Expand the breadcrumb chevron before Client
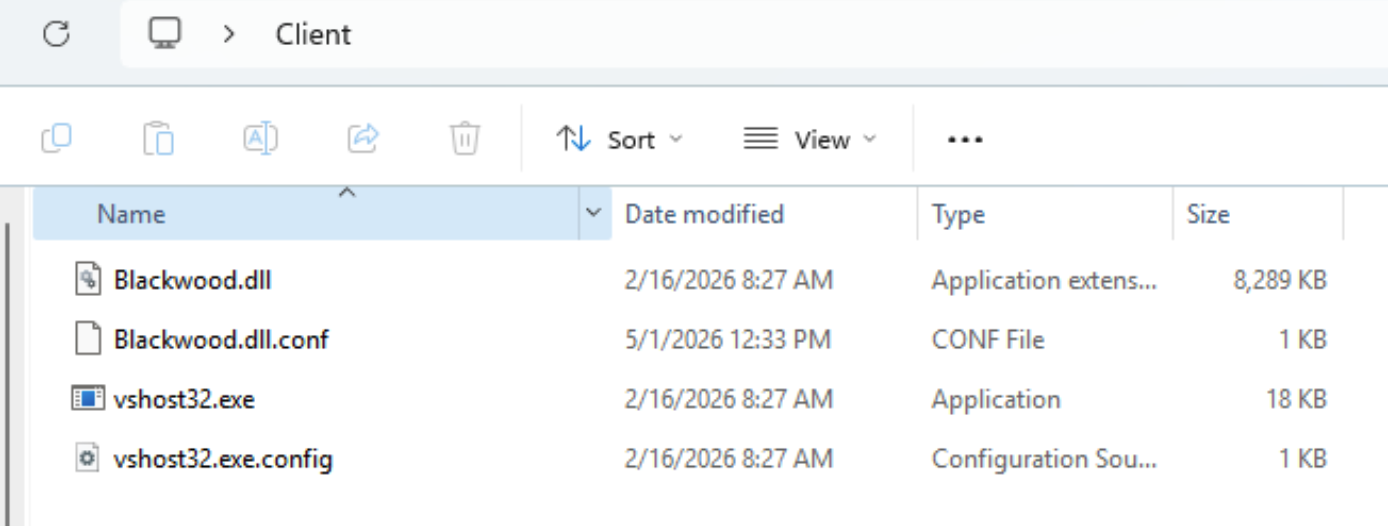This screenshot has height=526, width=1388. [230, 34]
